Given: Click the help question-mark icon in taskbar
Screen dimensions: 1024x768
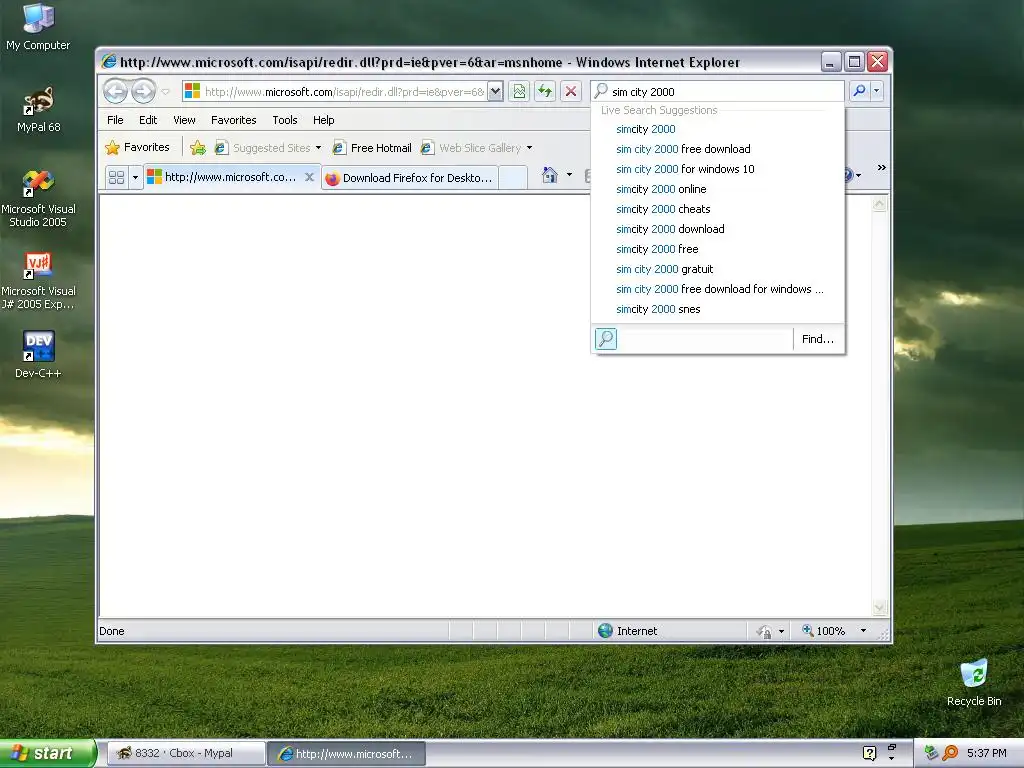Looking at the screenshot, I should click(869, 753).
